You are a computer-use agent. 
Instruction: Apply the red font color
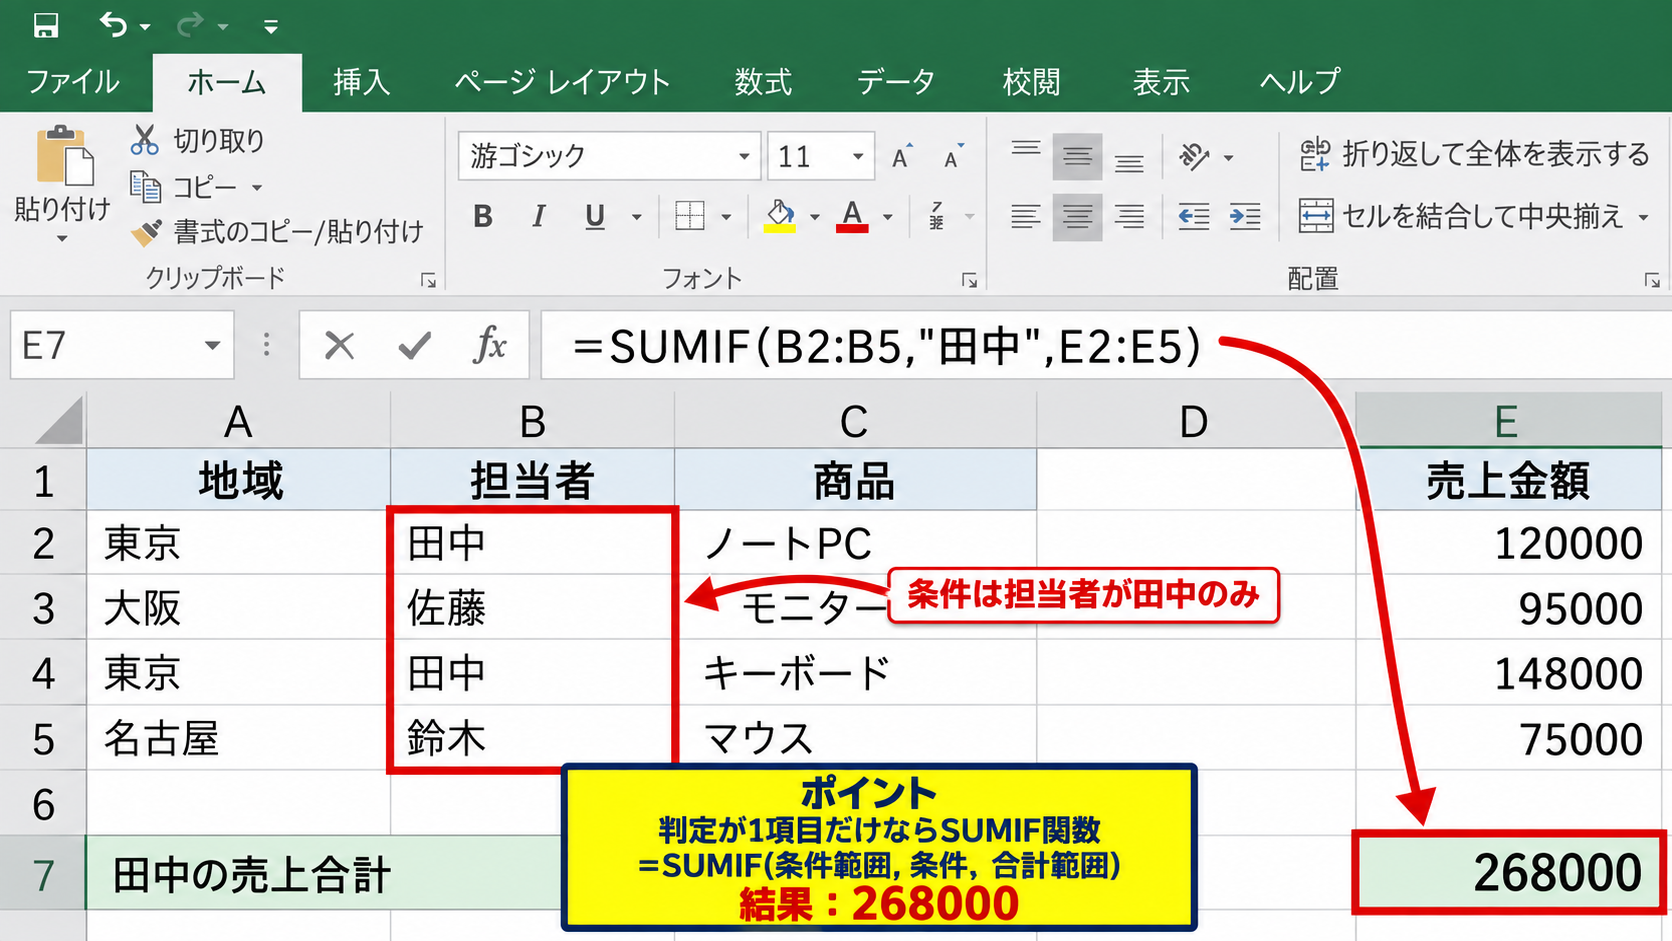(x=852, y=216)
